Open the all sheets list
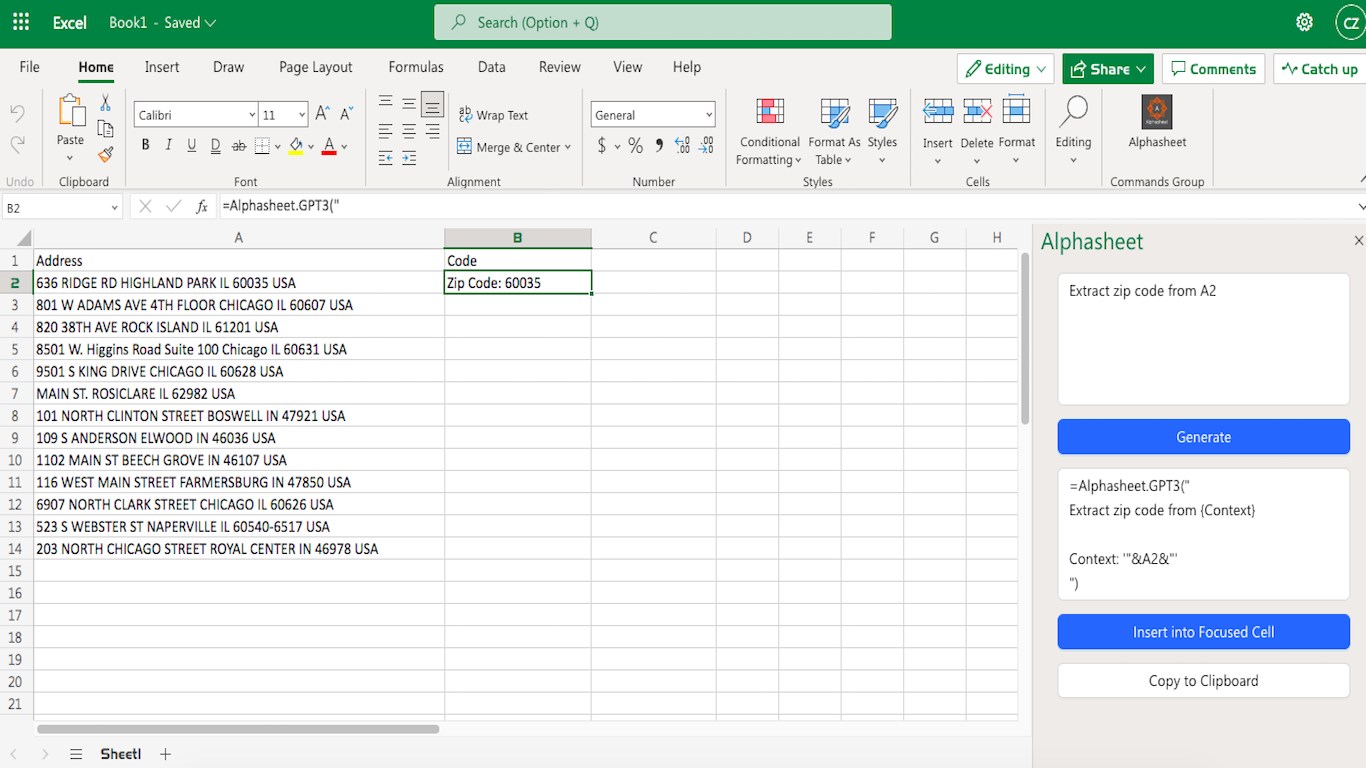The height and width of the screenshot is (768, 1366). pyautogui.click(x=76, y=754)
